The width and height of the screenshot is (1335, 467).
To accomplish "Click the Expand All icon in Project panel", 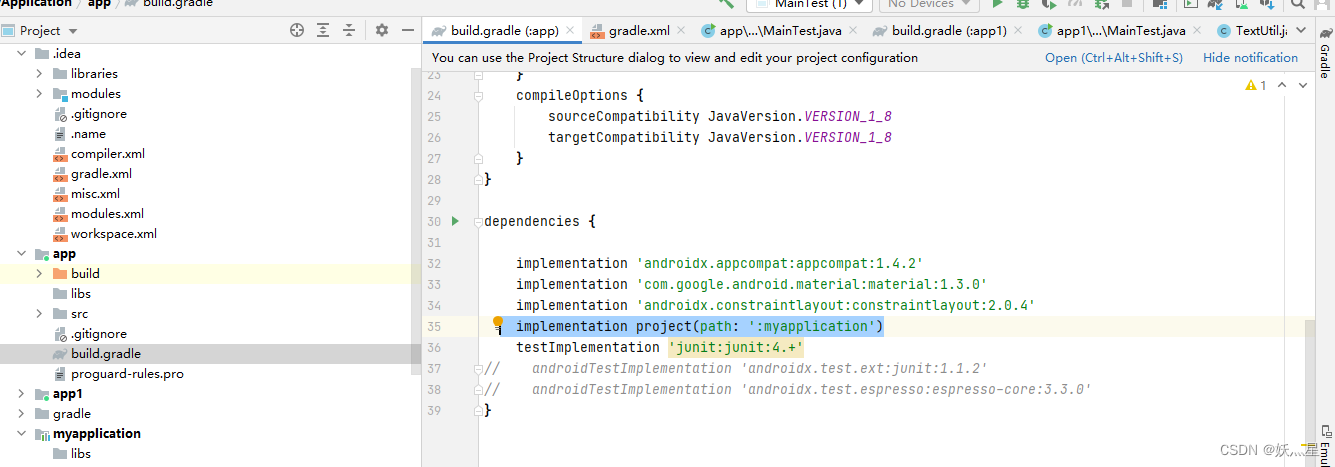I will point(323,31).
